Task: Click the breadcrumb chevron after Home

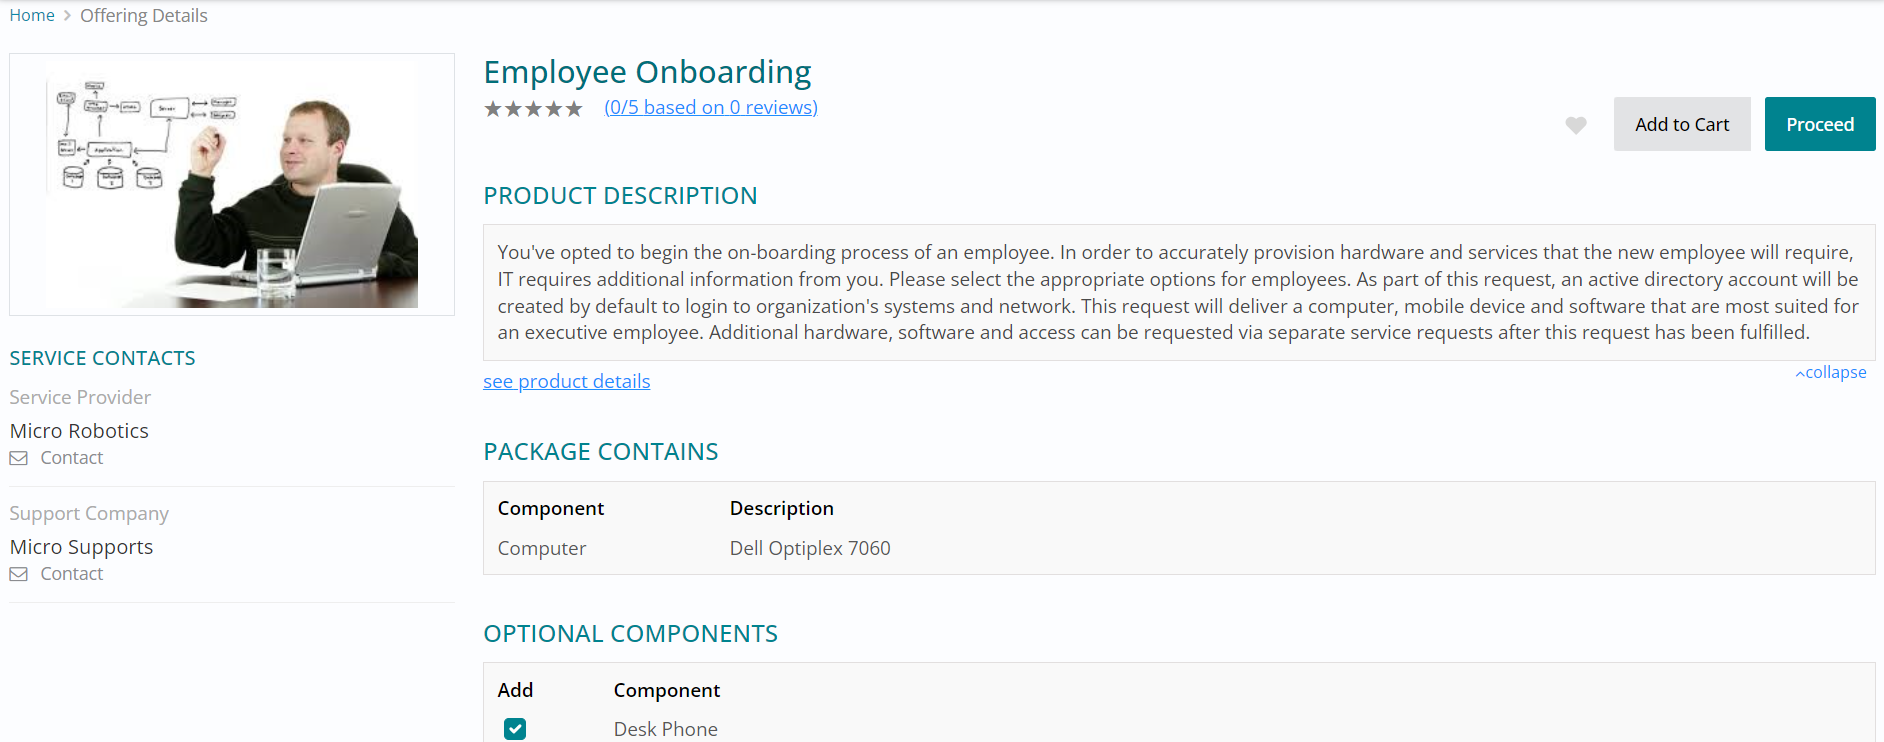Action: 67,16
